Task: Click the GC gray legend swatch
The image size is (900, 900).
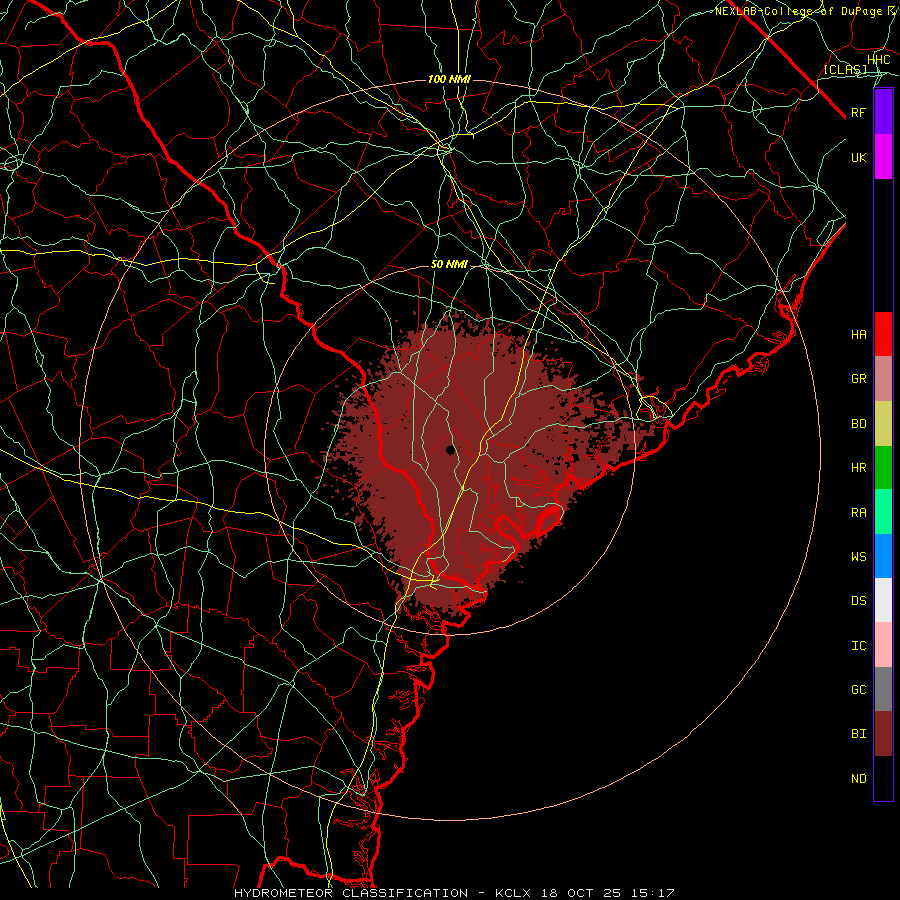Action: [x=883, y=689]
